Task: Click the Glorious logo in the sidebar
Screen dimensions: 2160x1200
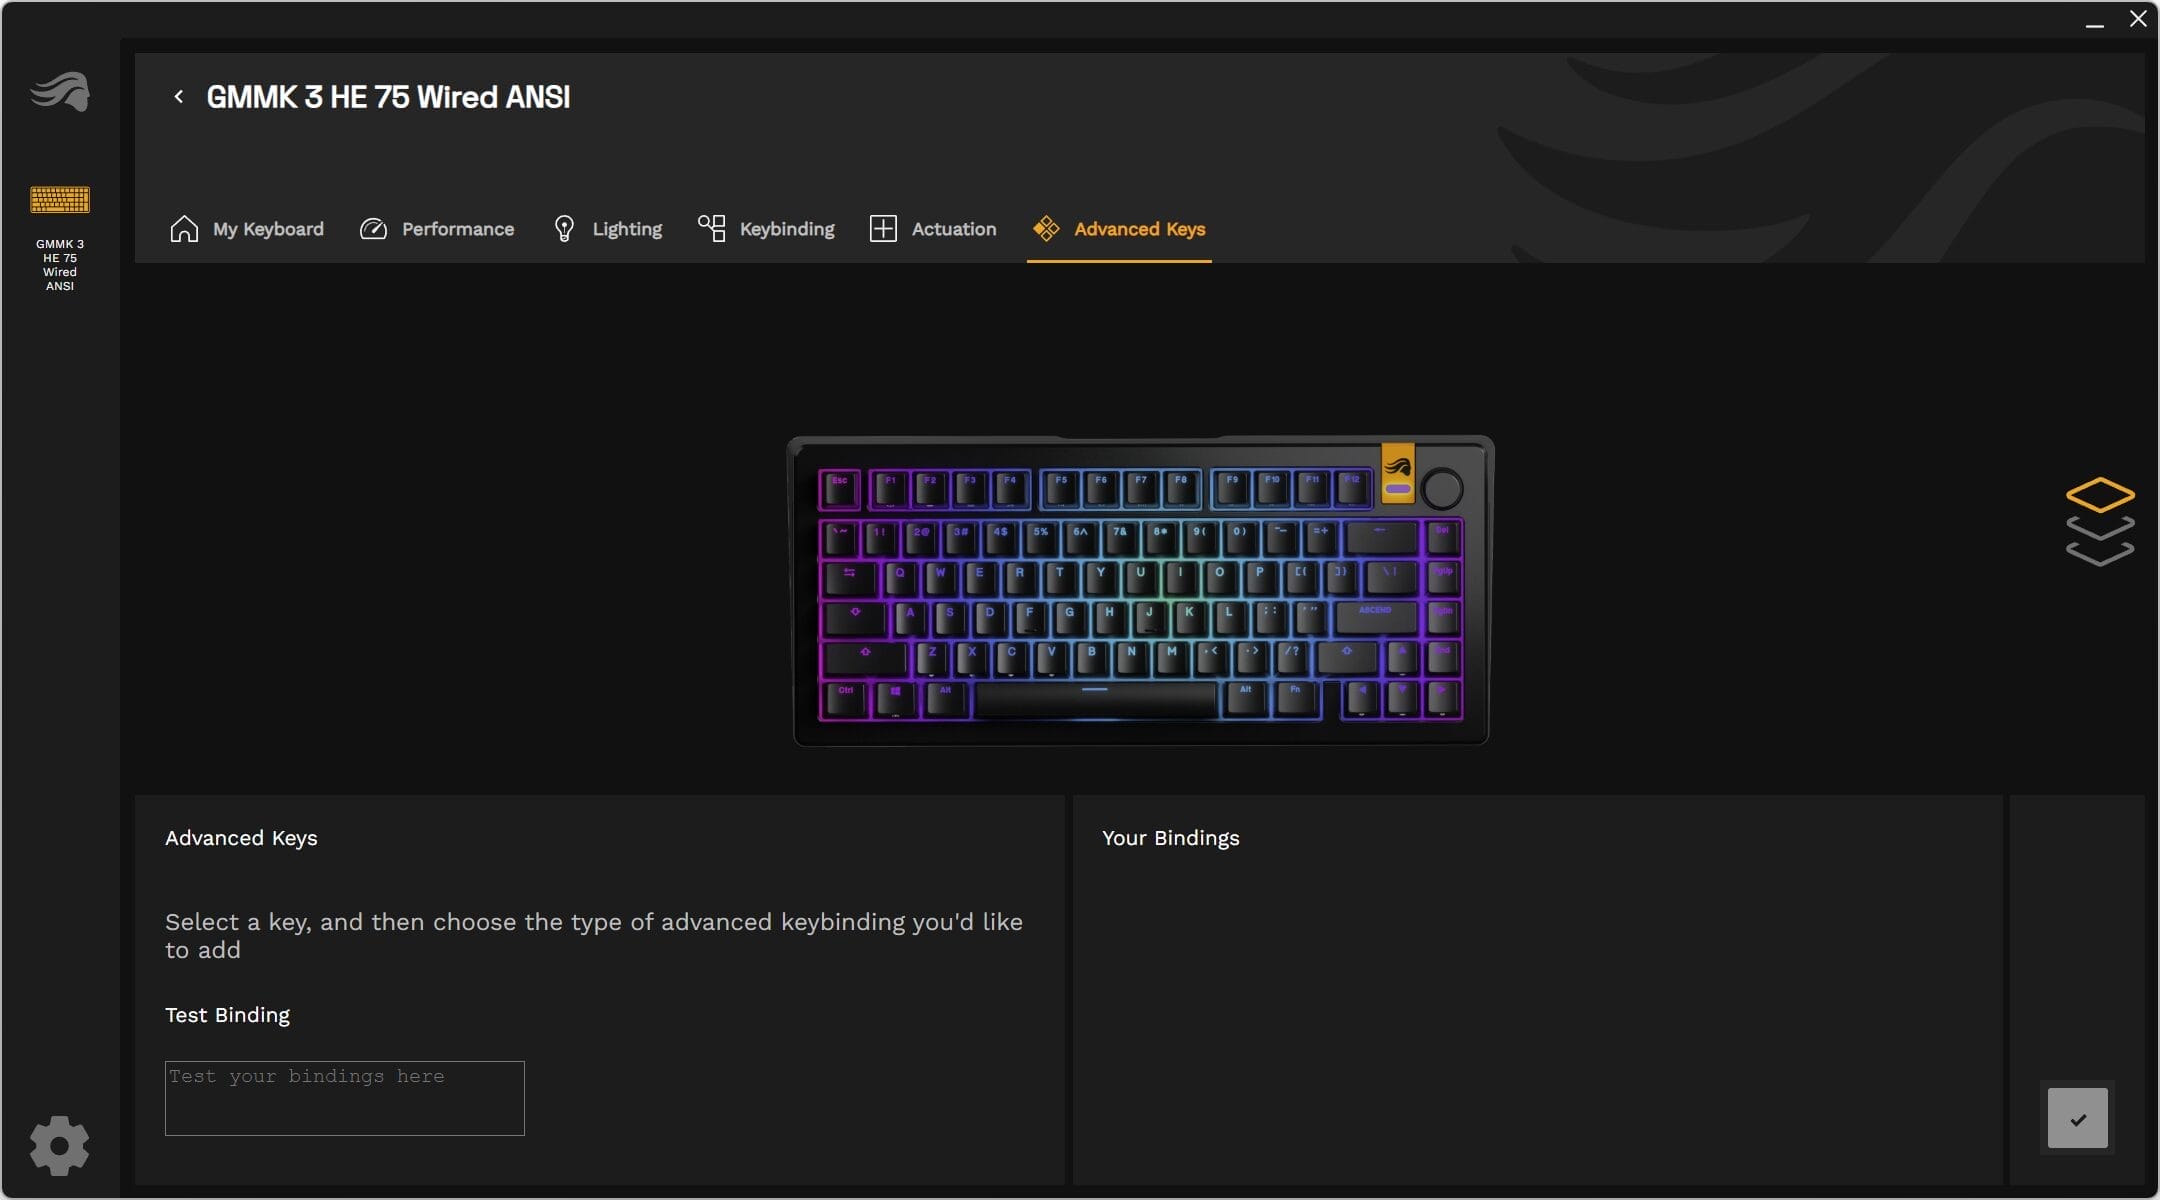Action: click(60, 92)
